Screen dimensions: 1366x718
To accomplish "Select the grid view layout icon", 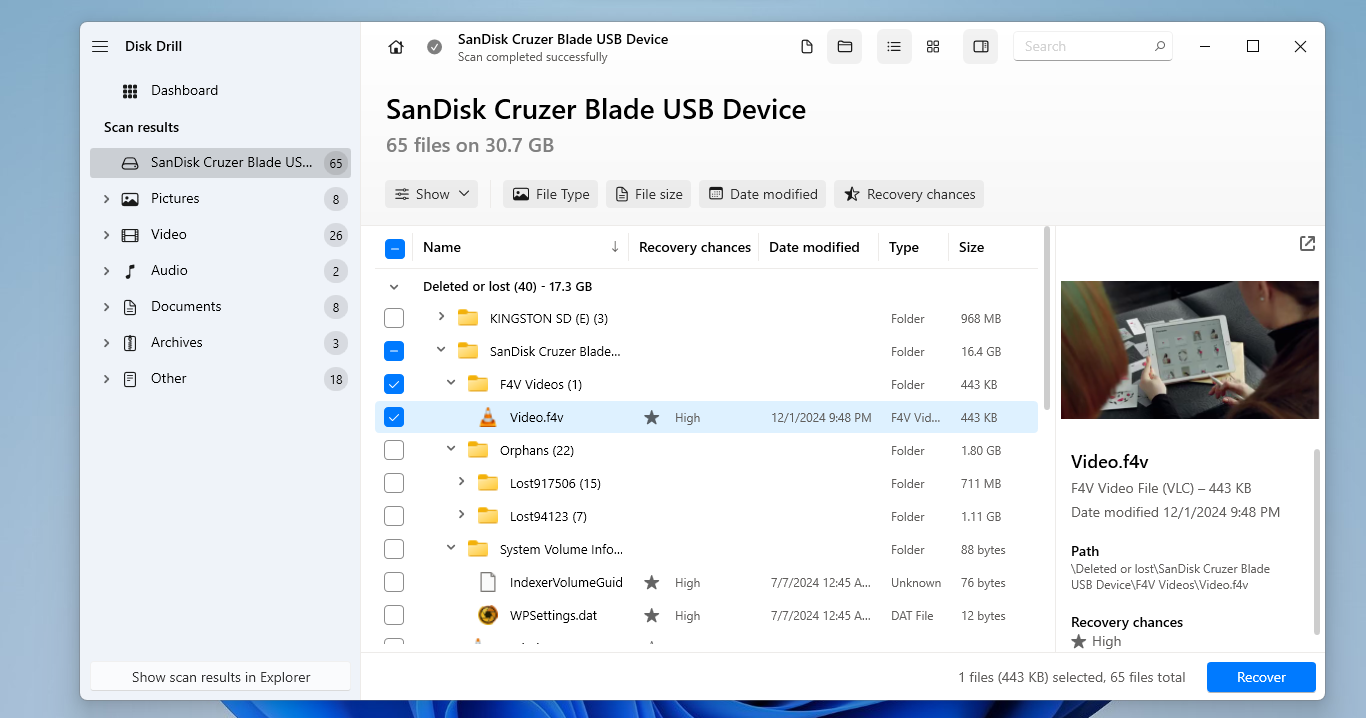I will point(933,47).
